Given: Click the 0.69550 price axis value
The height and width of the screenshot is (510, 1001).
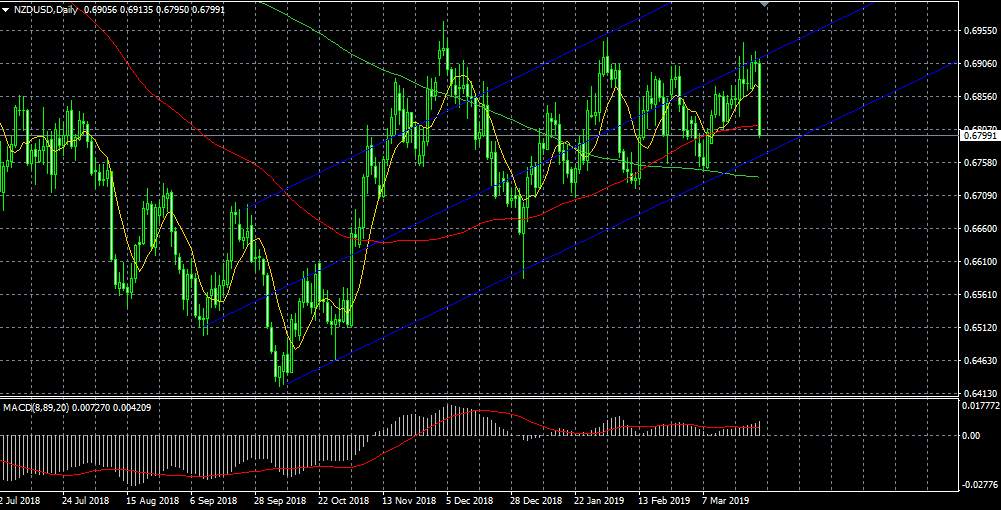Looking at the screenshot, I should pos(980,31).
